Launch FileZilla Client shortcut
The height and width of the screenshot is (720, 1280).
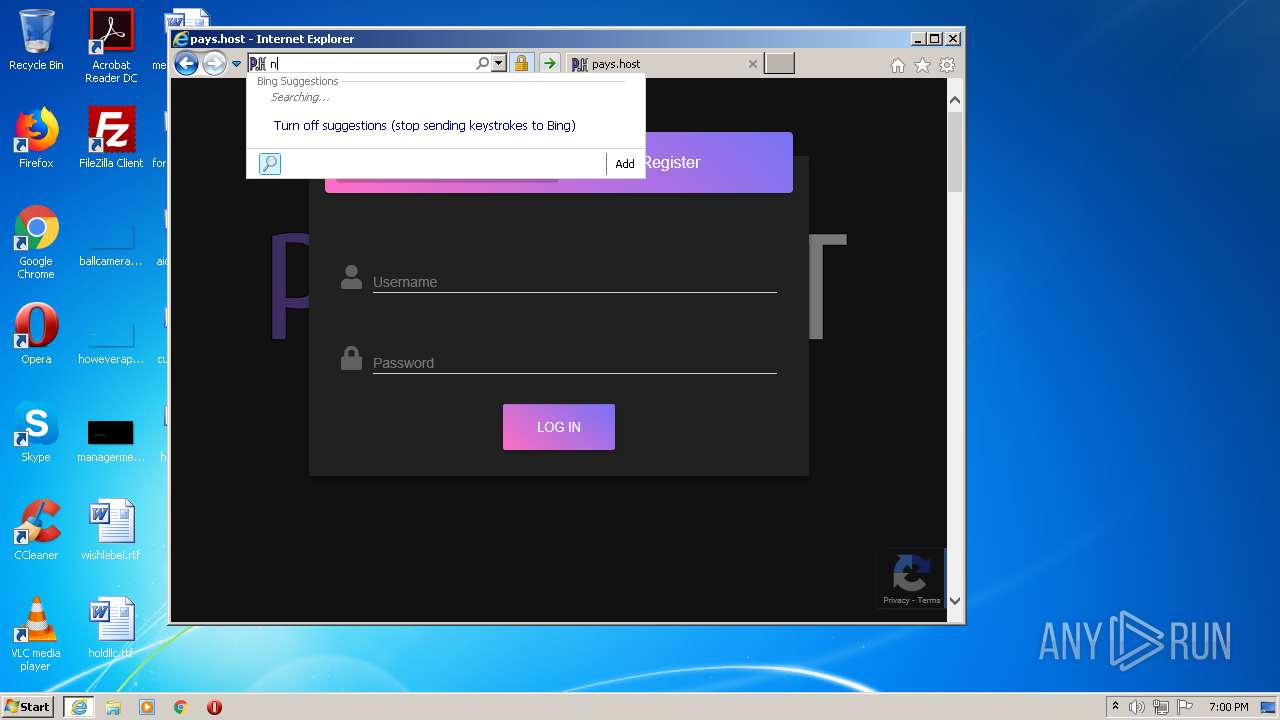pos(111,138)
